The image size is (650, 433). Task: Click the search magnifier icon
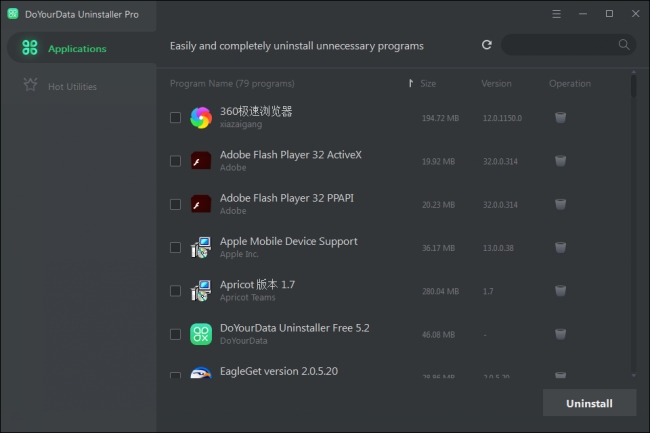[624, 45]
